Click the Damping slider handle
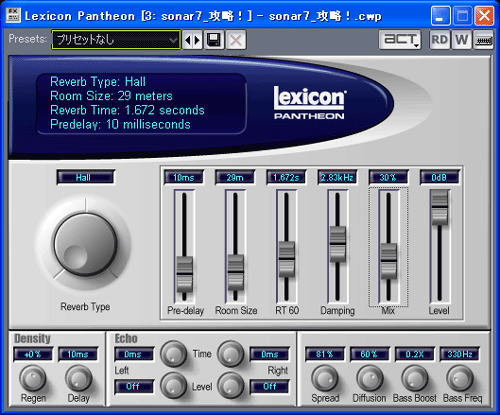This screenshot has width=500, height=415. [338, 244]
